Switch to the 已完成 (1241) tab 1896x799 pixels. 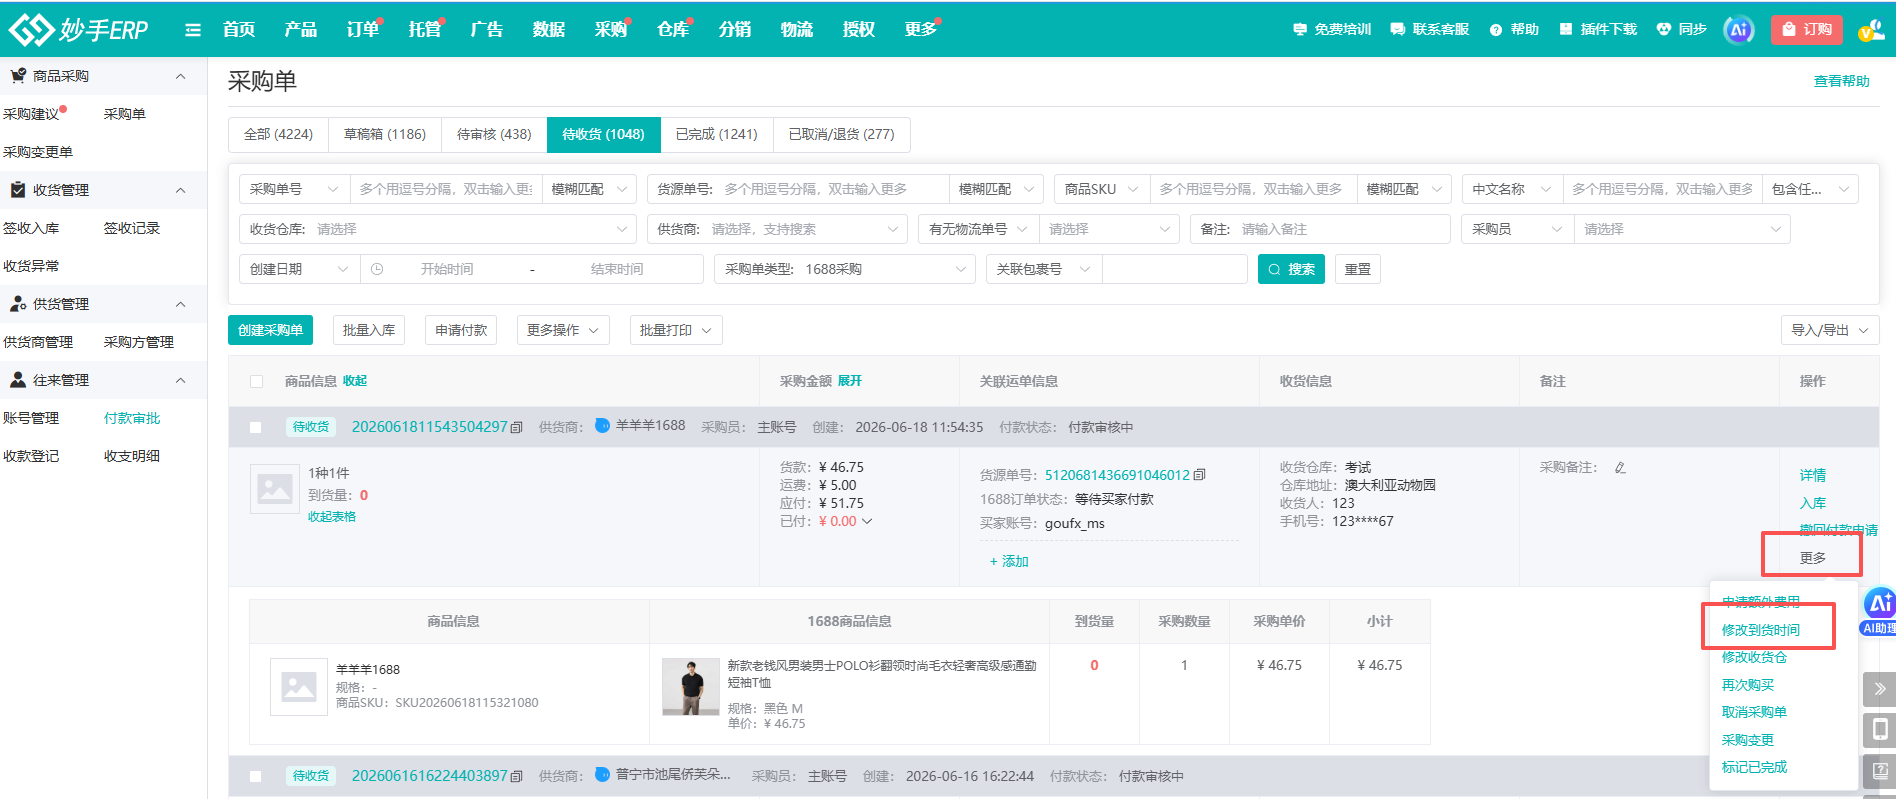(x=717, y=134)
